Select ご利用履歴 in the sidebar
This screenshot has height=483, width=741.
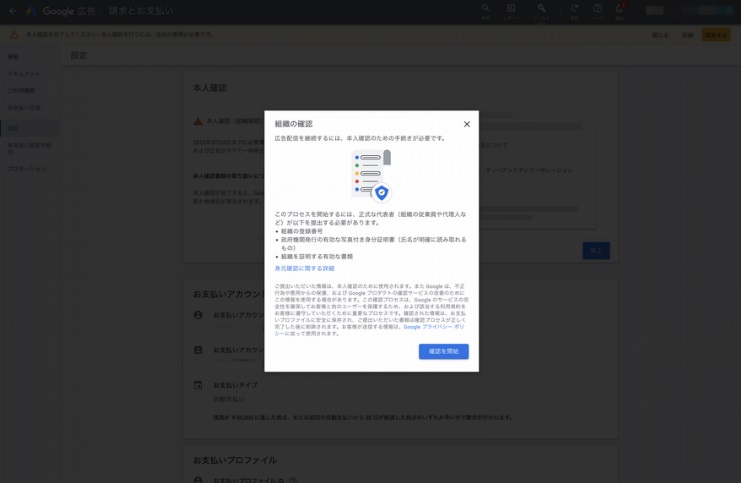click(x=21, y=91)
